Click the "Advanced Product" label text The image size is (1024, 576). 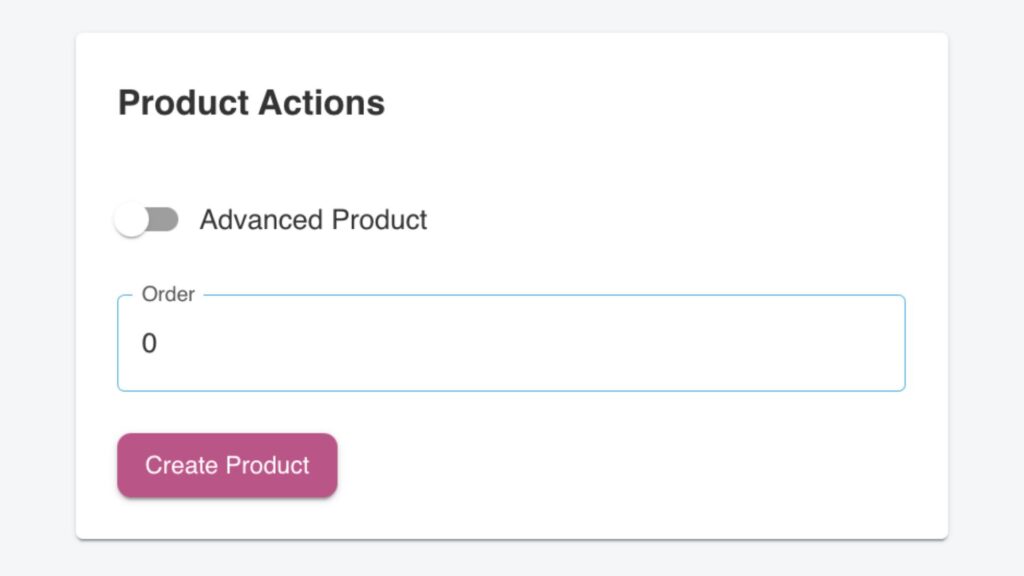point(313,220)
